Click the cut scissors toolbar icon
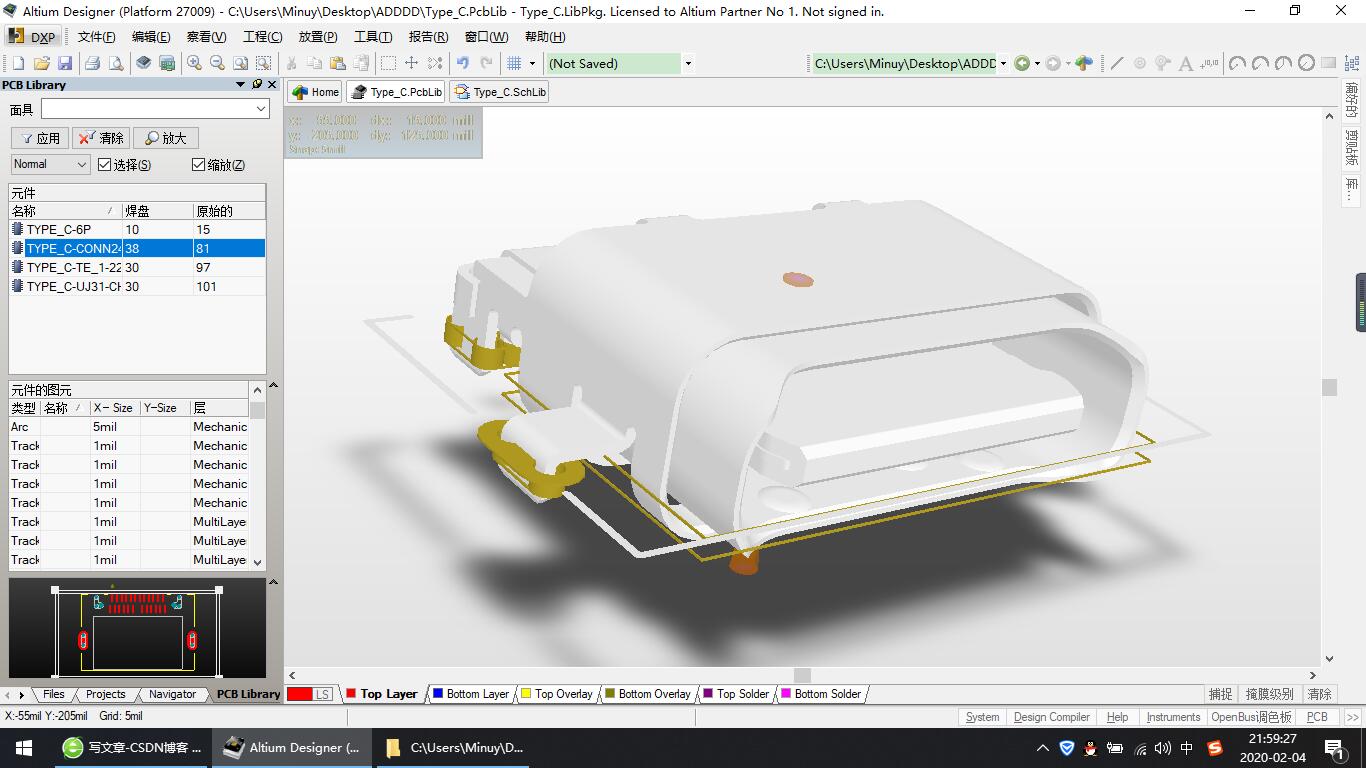This screenshot has height=768, width=1366. [x=291, y=63]
